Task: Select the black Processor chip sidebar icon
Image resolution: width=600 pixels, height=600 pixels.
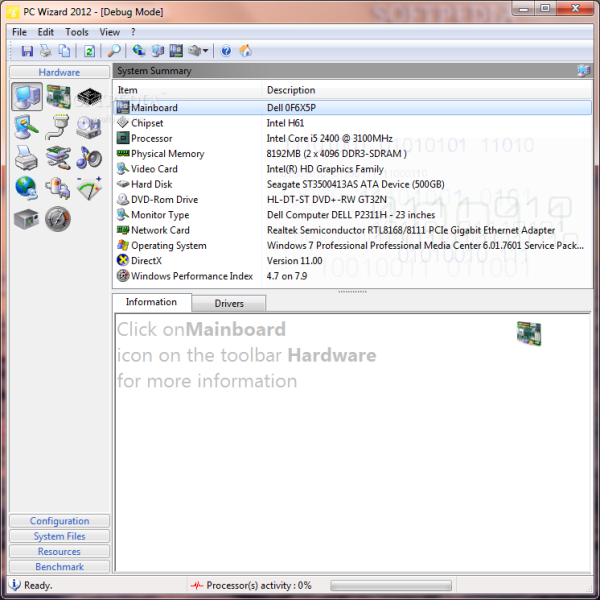Action: [x=89, y=97]
